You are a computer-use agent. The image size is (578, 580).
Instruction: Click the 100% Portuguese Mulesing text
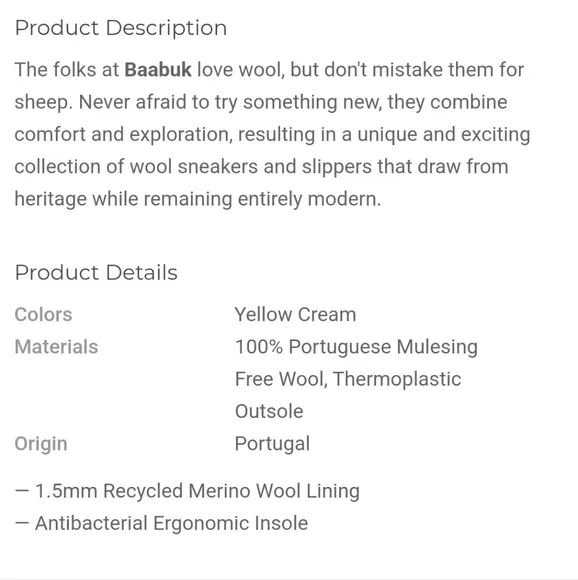356,347
